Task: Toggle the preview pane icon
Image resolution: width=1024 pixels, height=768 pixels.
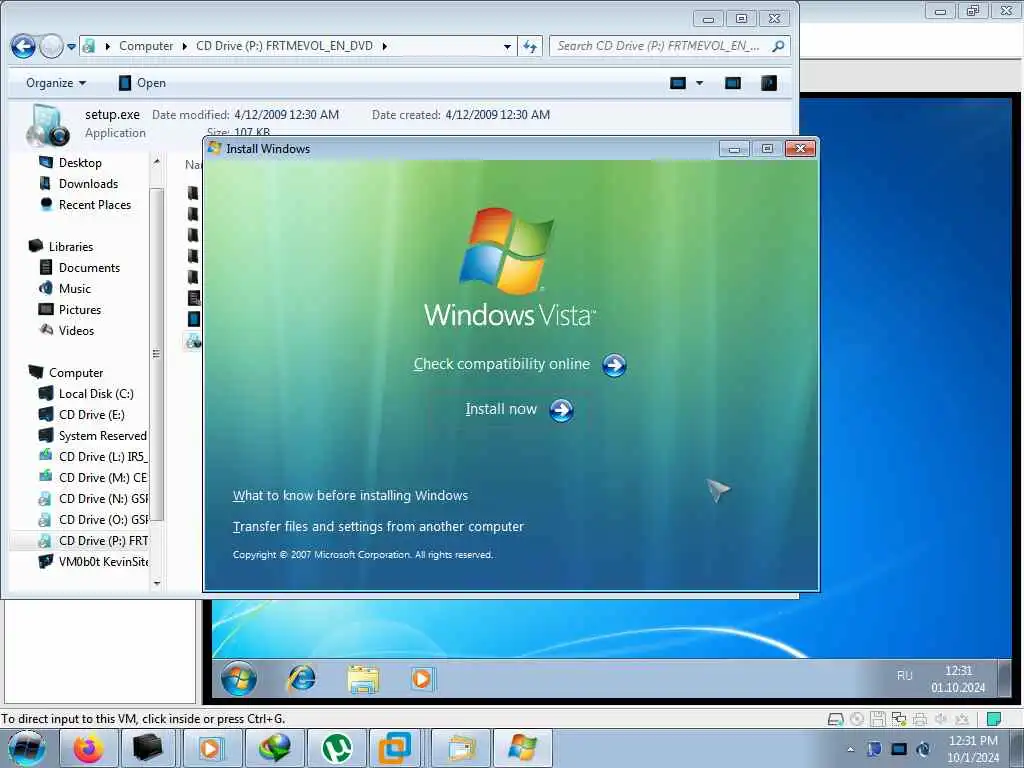Action: [733, 83]
